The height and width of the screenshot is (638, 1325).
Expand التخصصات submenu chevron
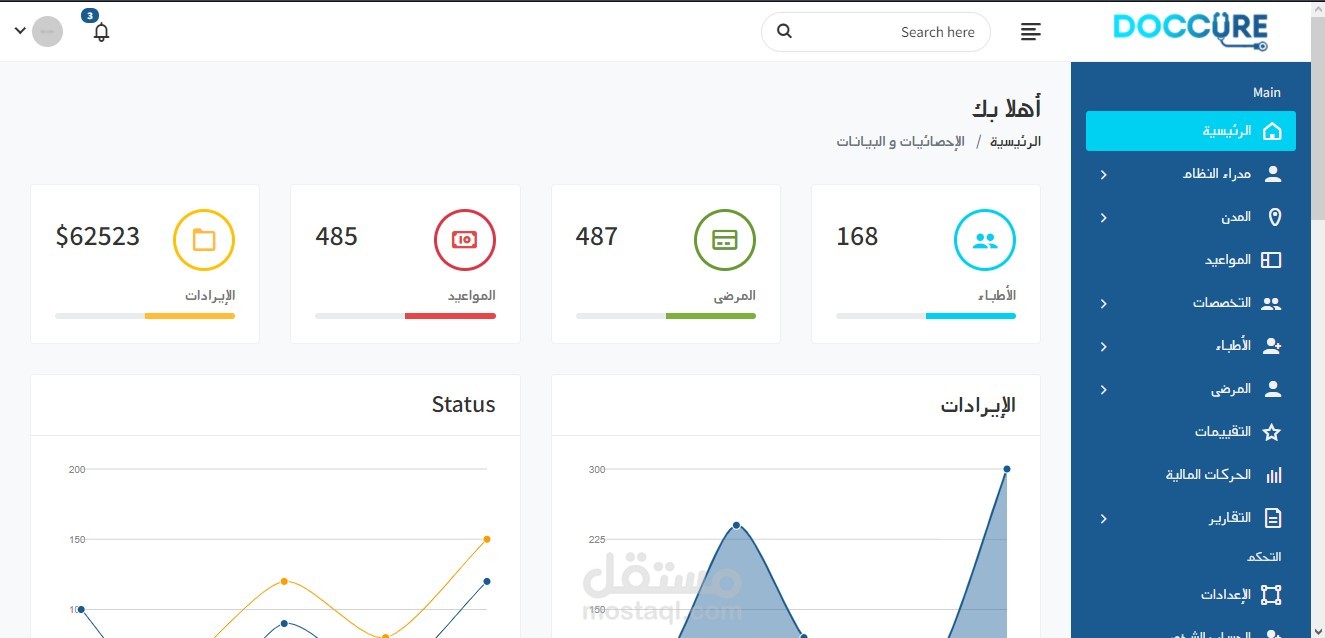(1104, 304)
